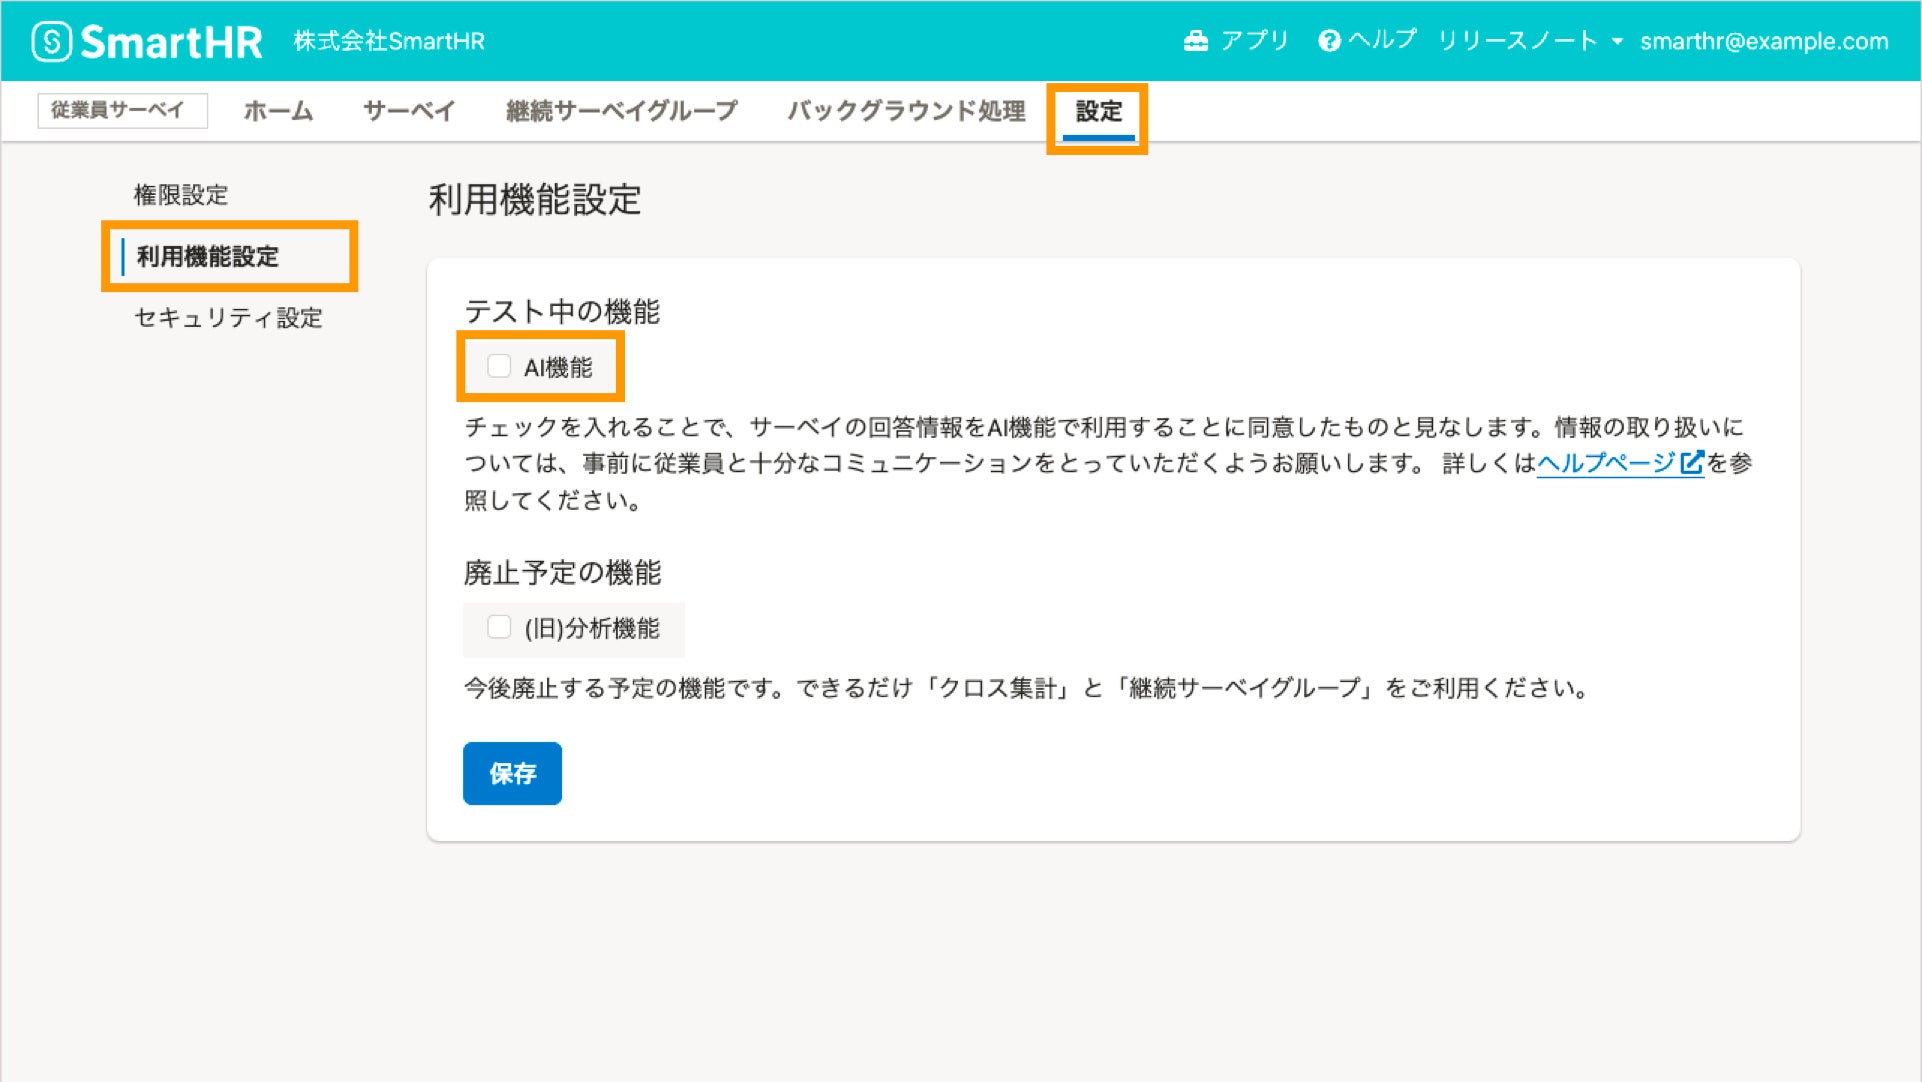Open バックグラウンド処理 tab
1922x1082 pixels.
906,111
